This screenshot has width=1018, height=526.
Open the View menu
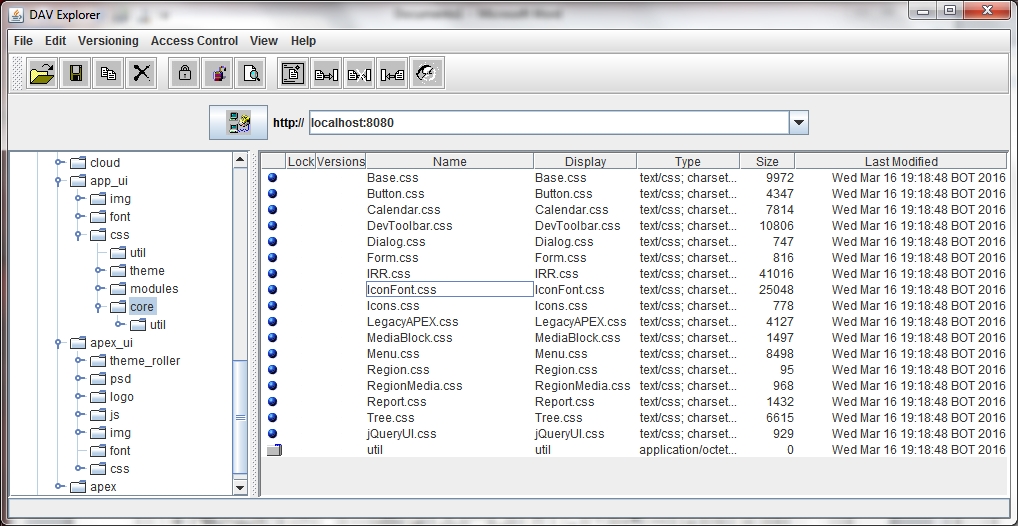click(x=264, y=40)
